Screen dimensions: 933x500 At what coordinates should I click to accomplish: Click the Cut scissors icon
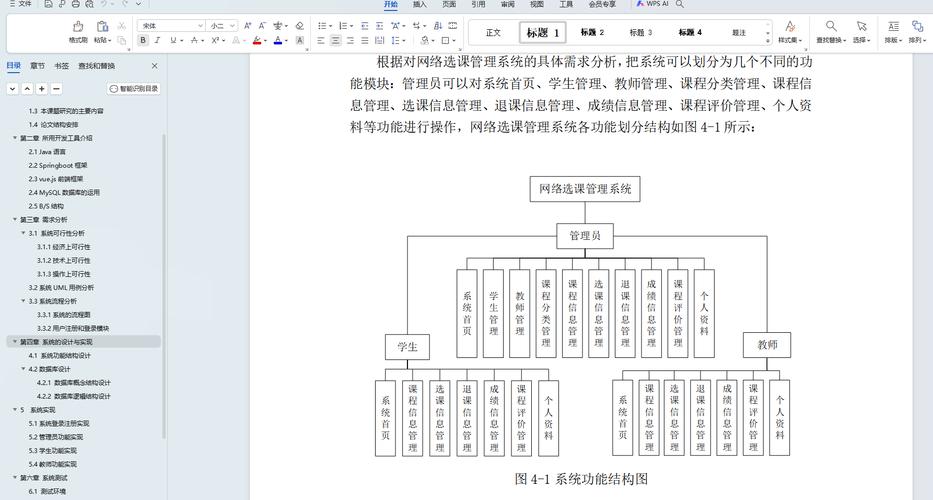(122, 26)
